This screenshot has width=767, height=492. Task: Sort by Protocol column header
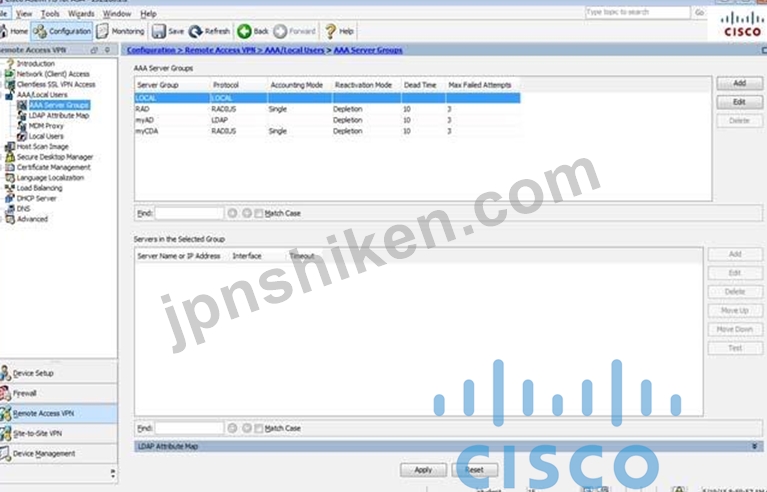(x=239, y=85)
